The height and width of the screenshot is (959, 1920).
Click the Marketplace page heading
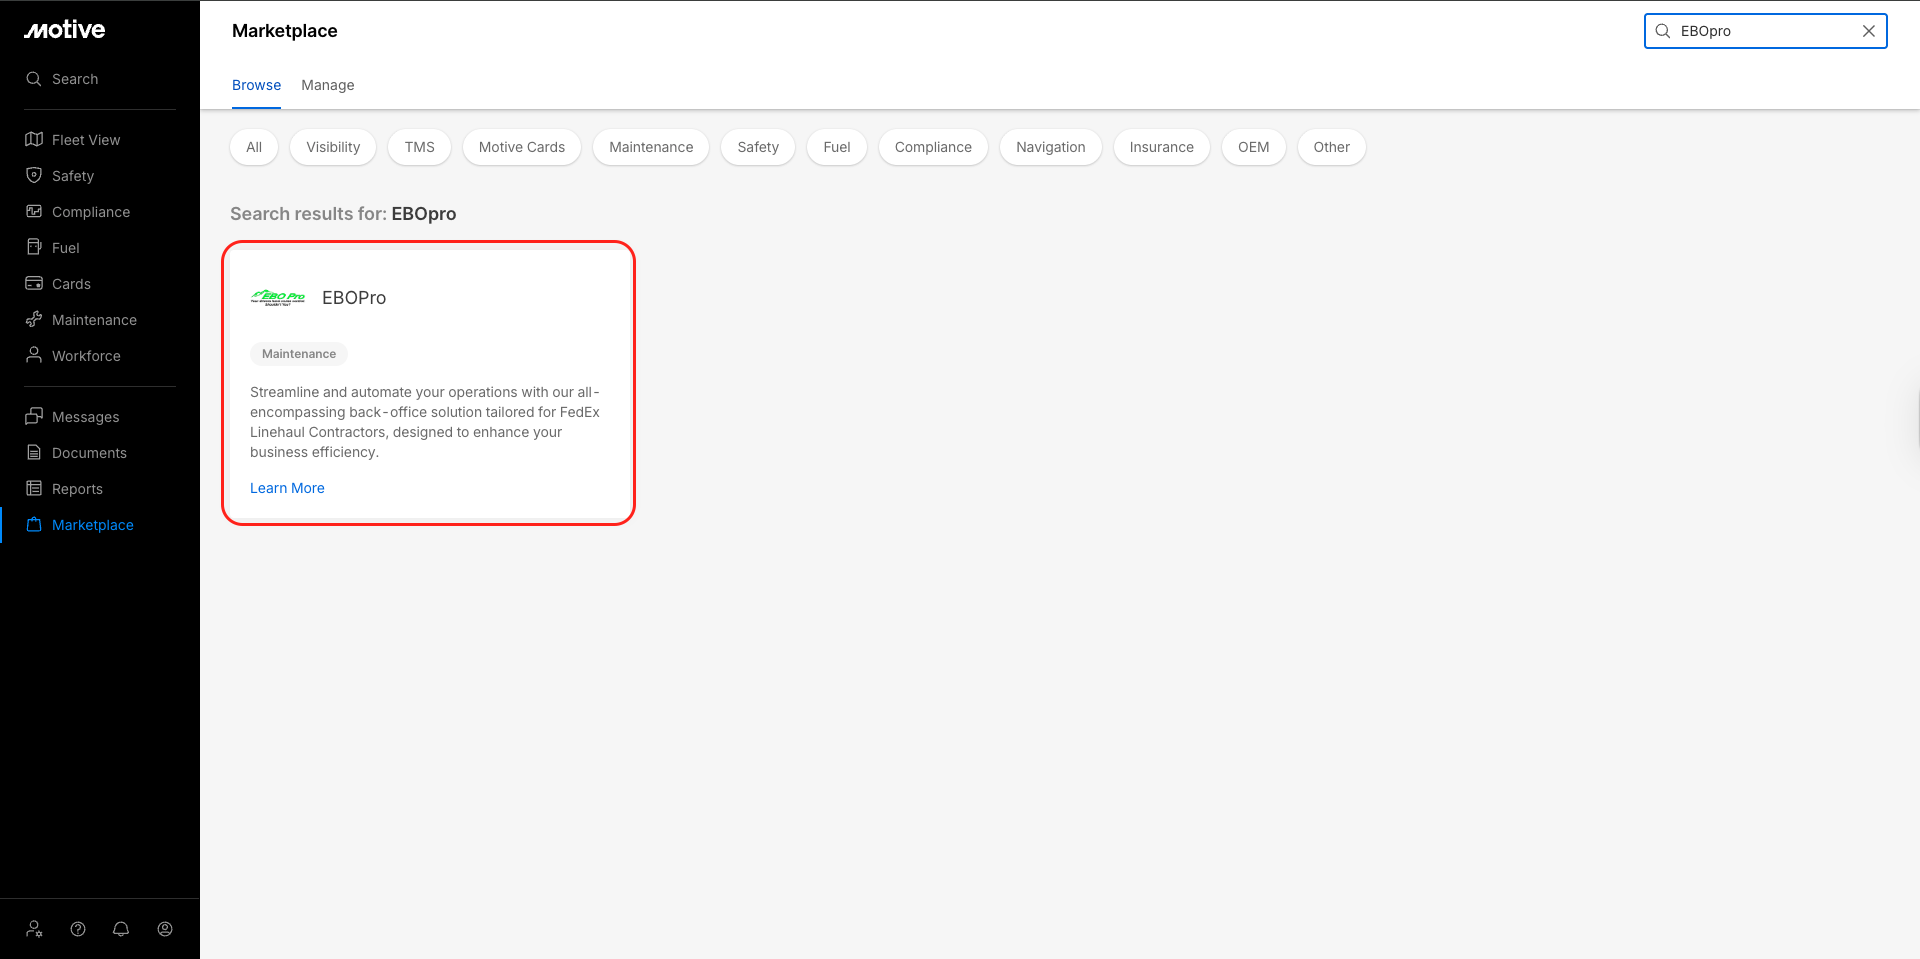pyautogui.click(x=285, y=31)
